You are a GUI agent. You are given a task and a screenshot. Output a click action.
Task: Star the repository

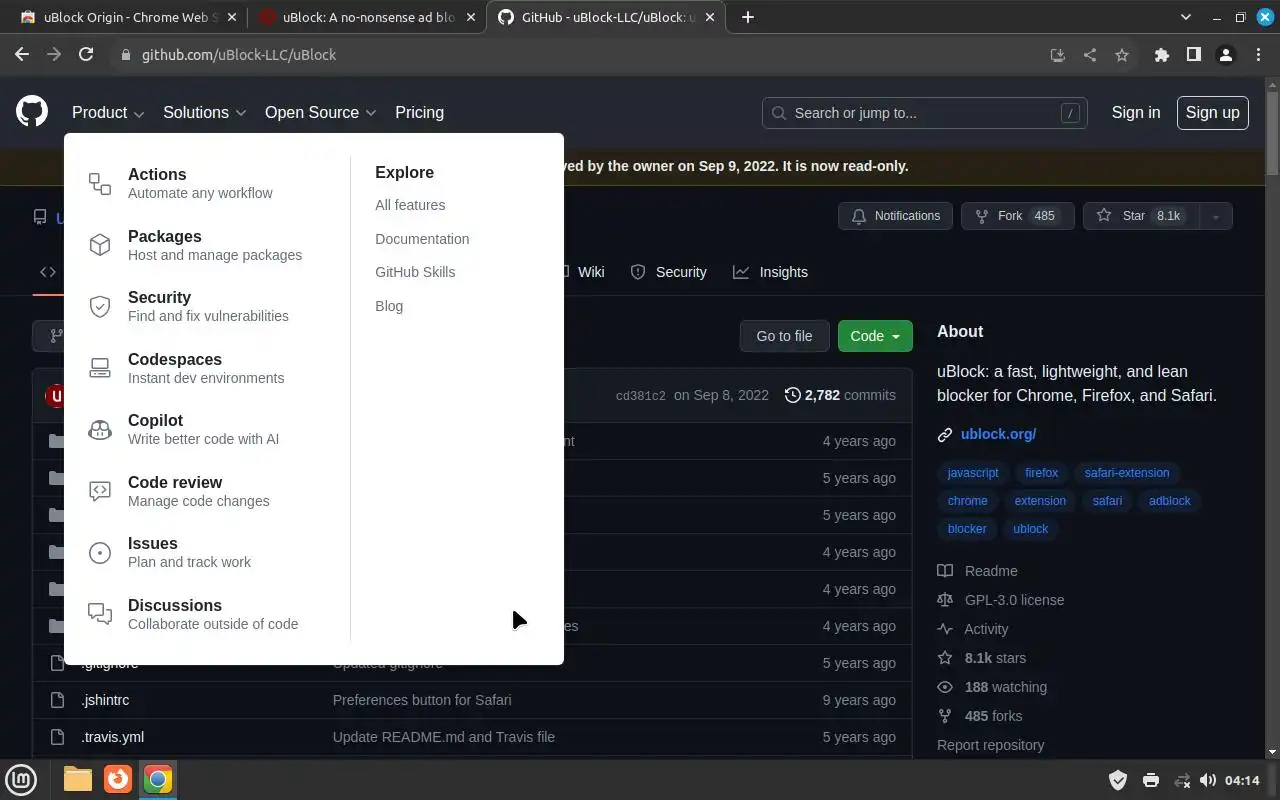1140,216
